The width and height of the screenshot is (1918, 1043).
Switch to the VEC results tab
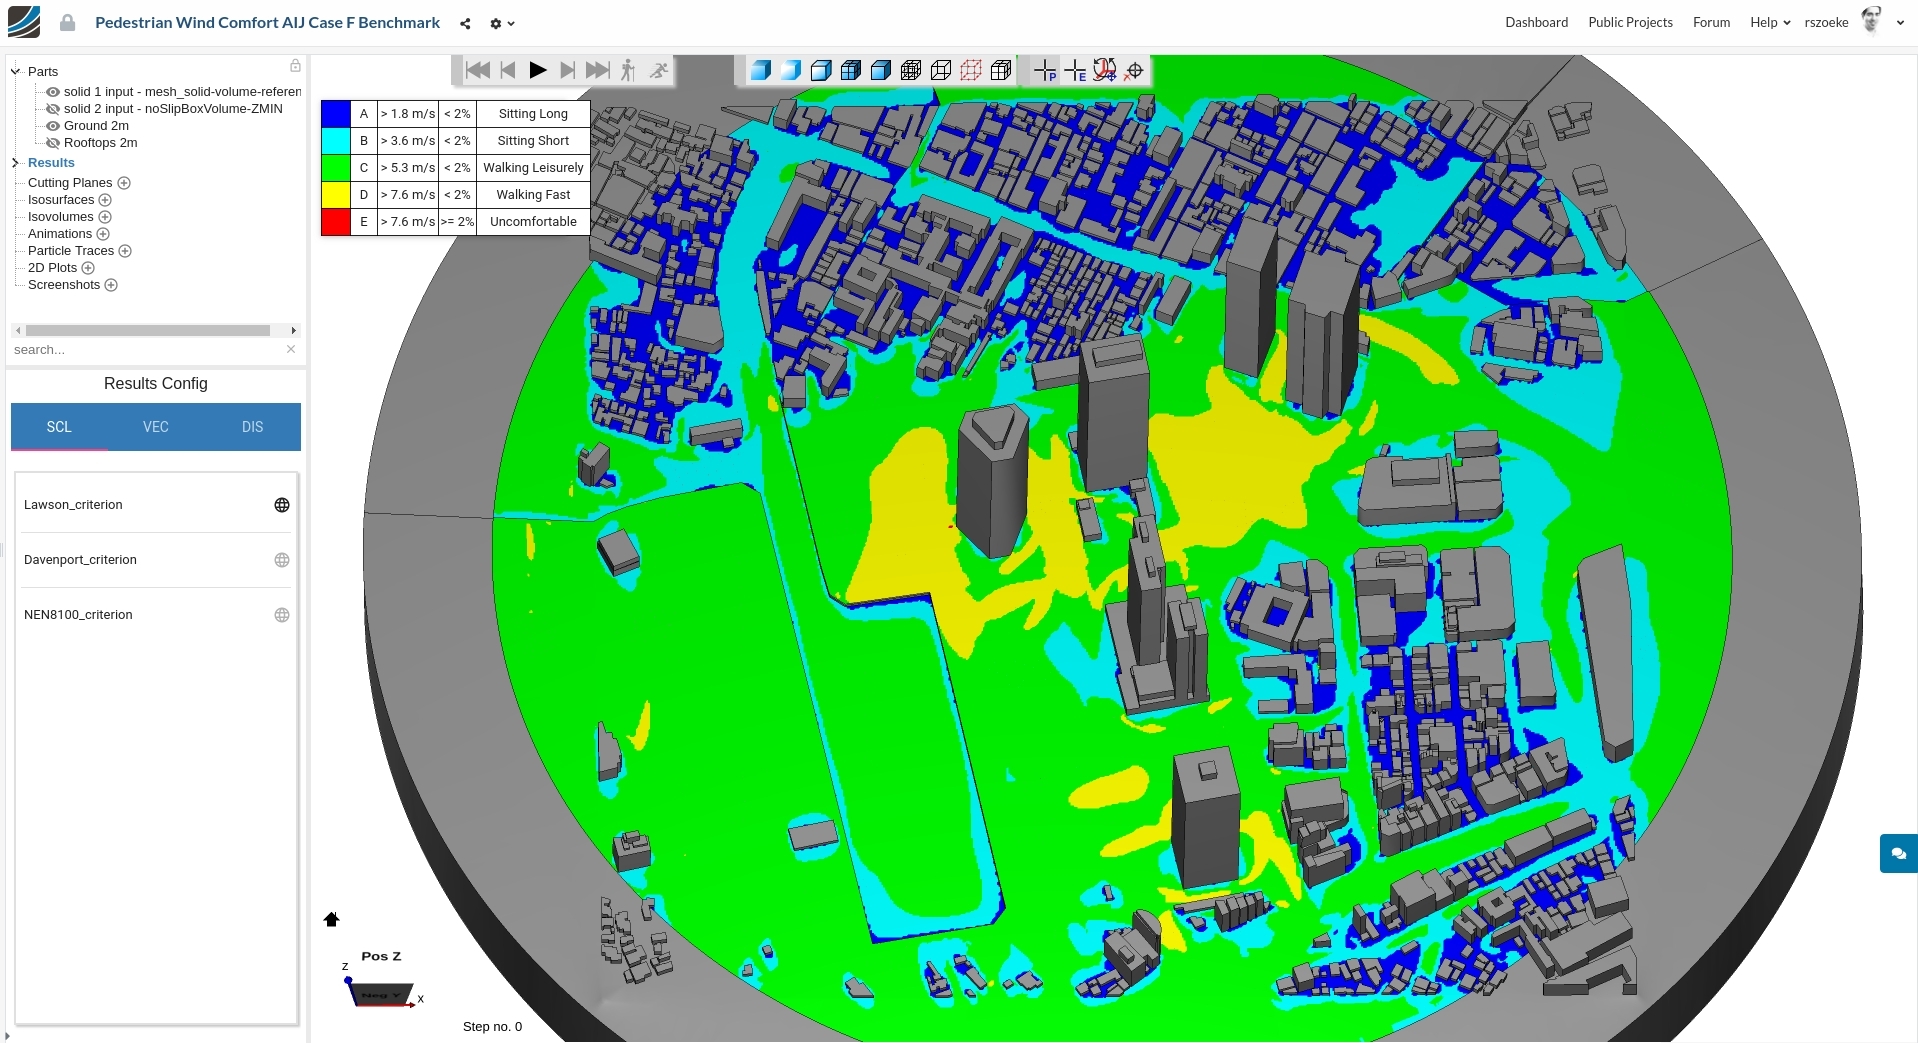155,427
